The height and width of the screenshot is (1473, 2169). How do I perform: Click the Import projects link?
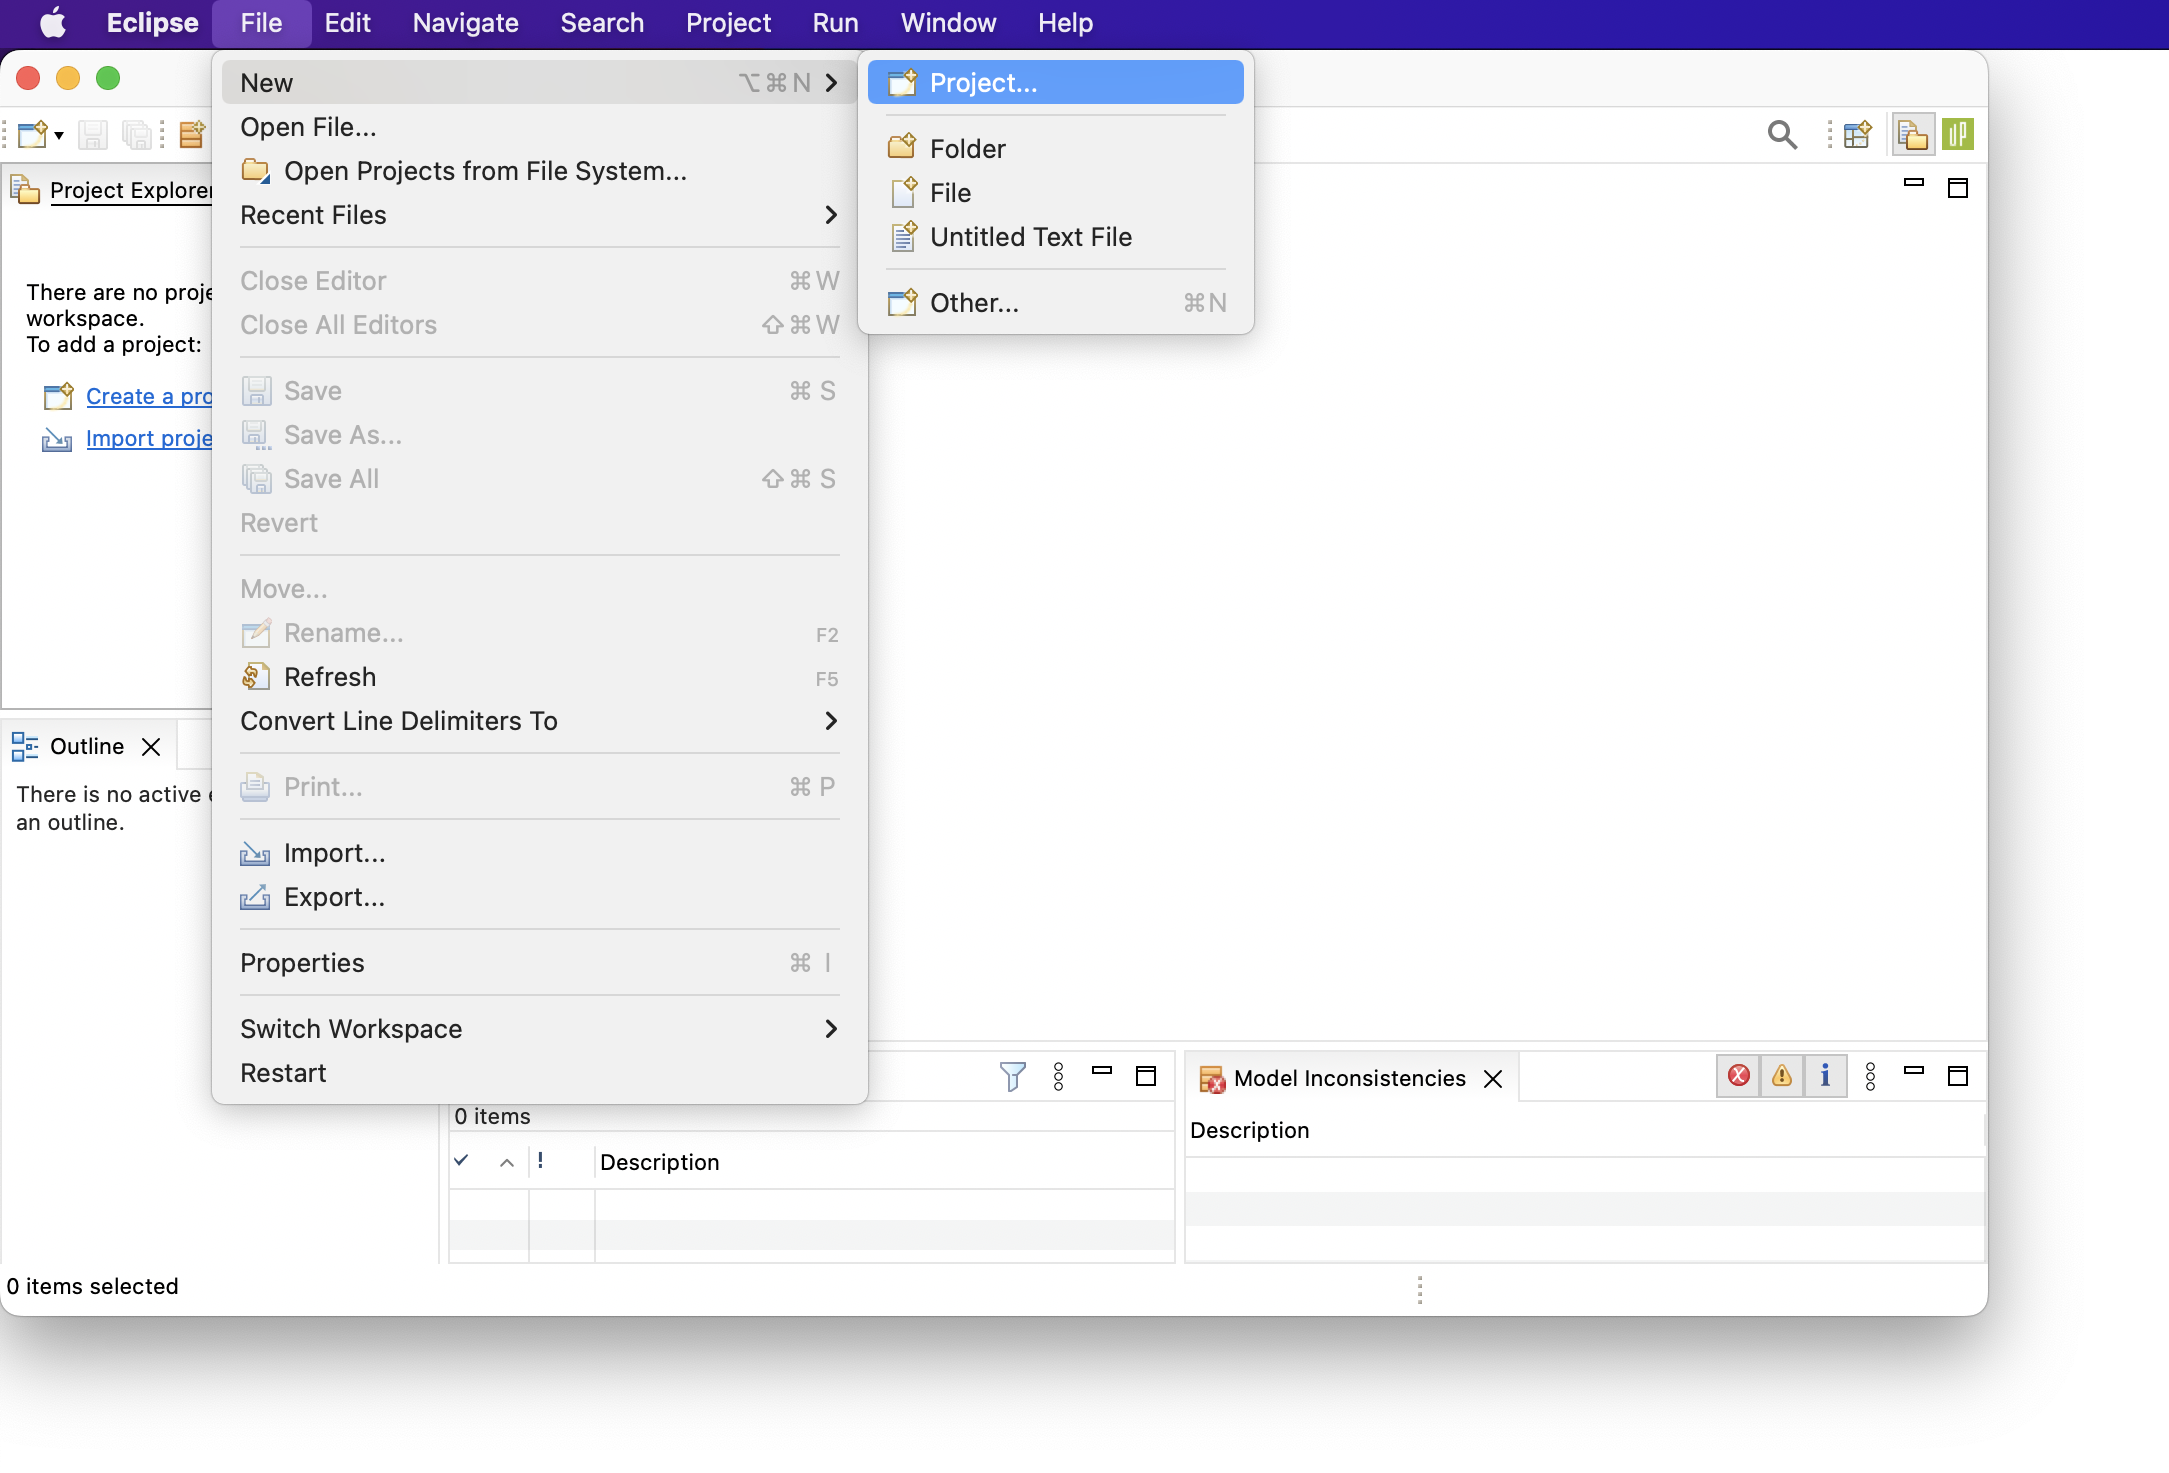148,438
